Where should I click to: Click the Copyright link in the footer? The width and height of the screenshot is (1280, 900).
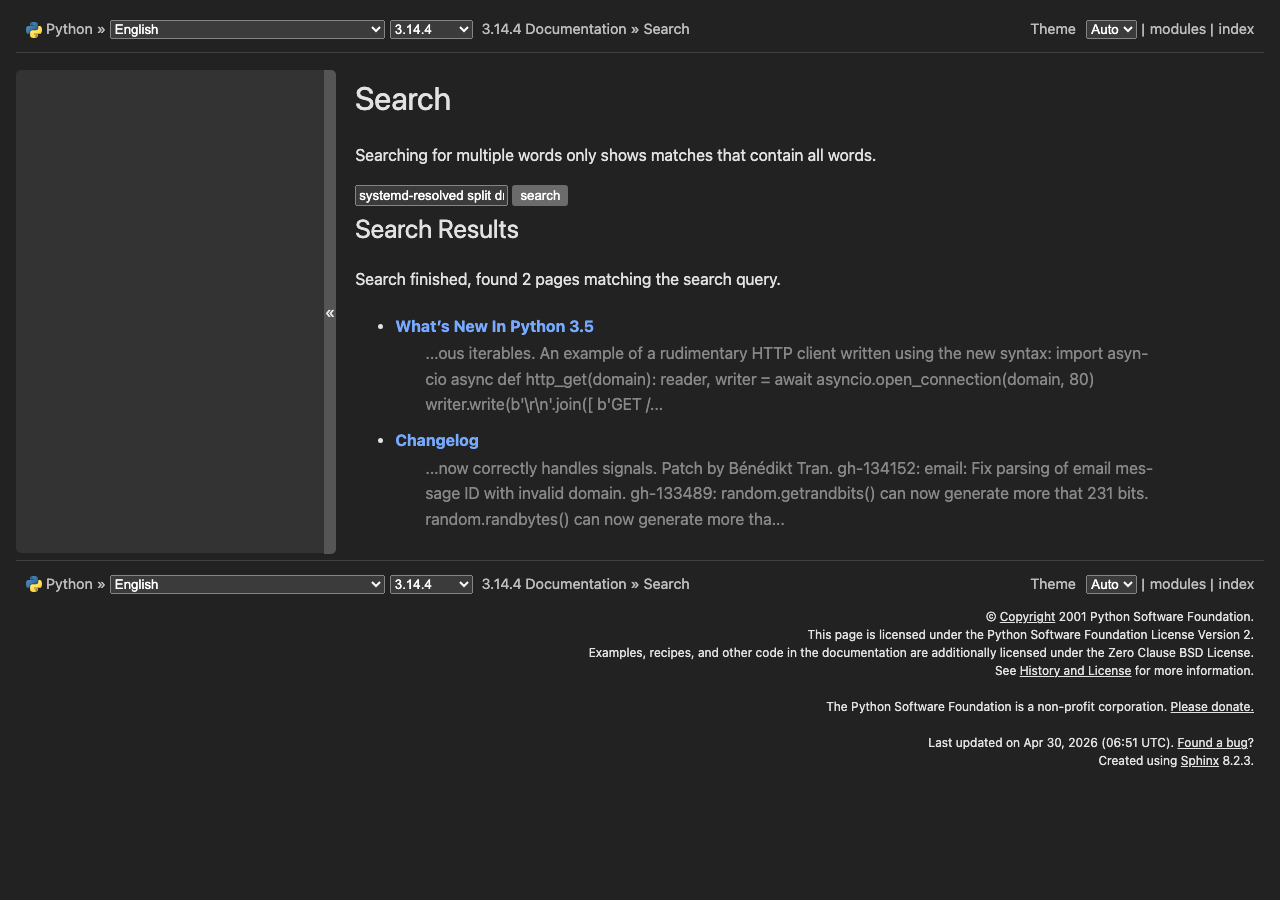point(1027,616)
